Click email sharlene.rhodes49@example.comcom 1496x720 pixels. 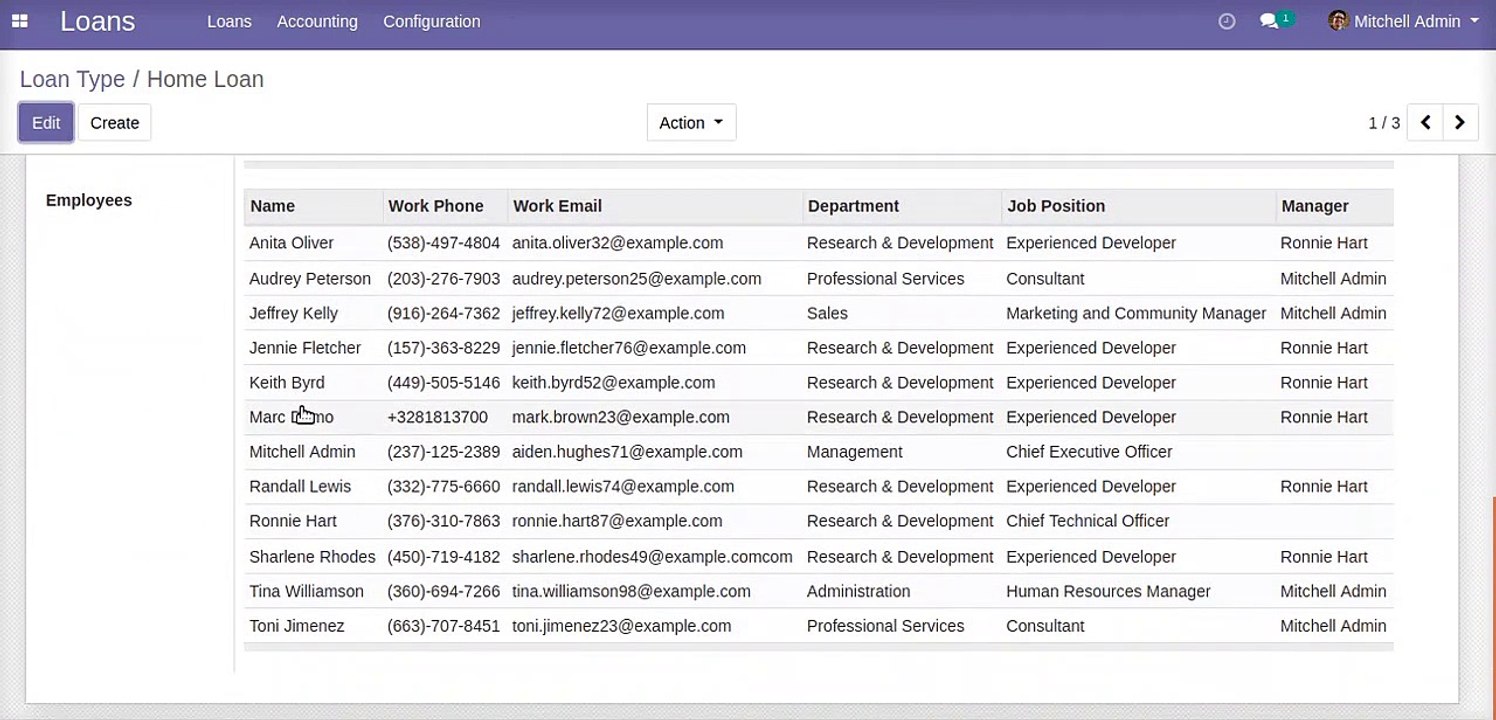pos(652,556)
